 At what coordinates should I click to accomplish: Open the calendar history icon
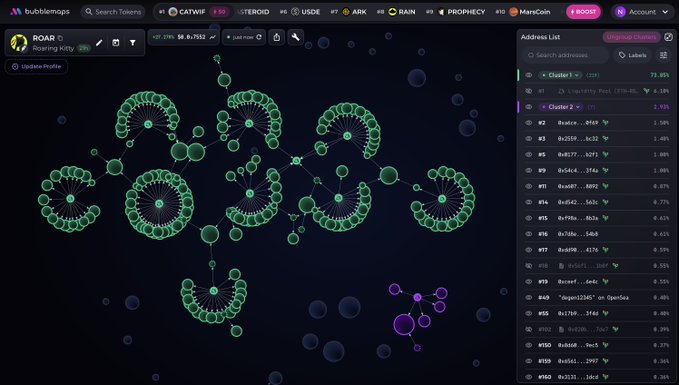[116, 42]
